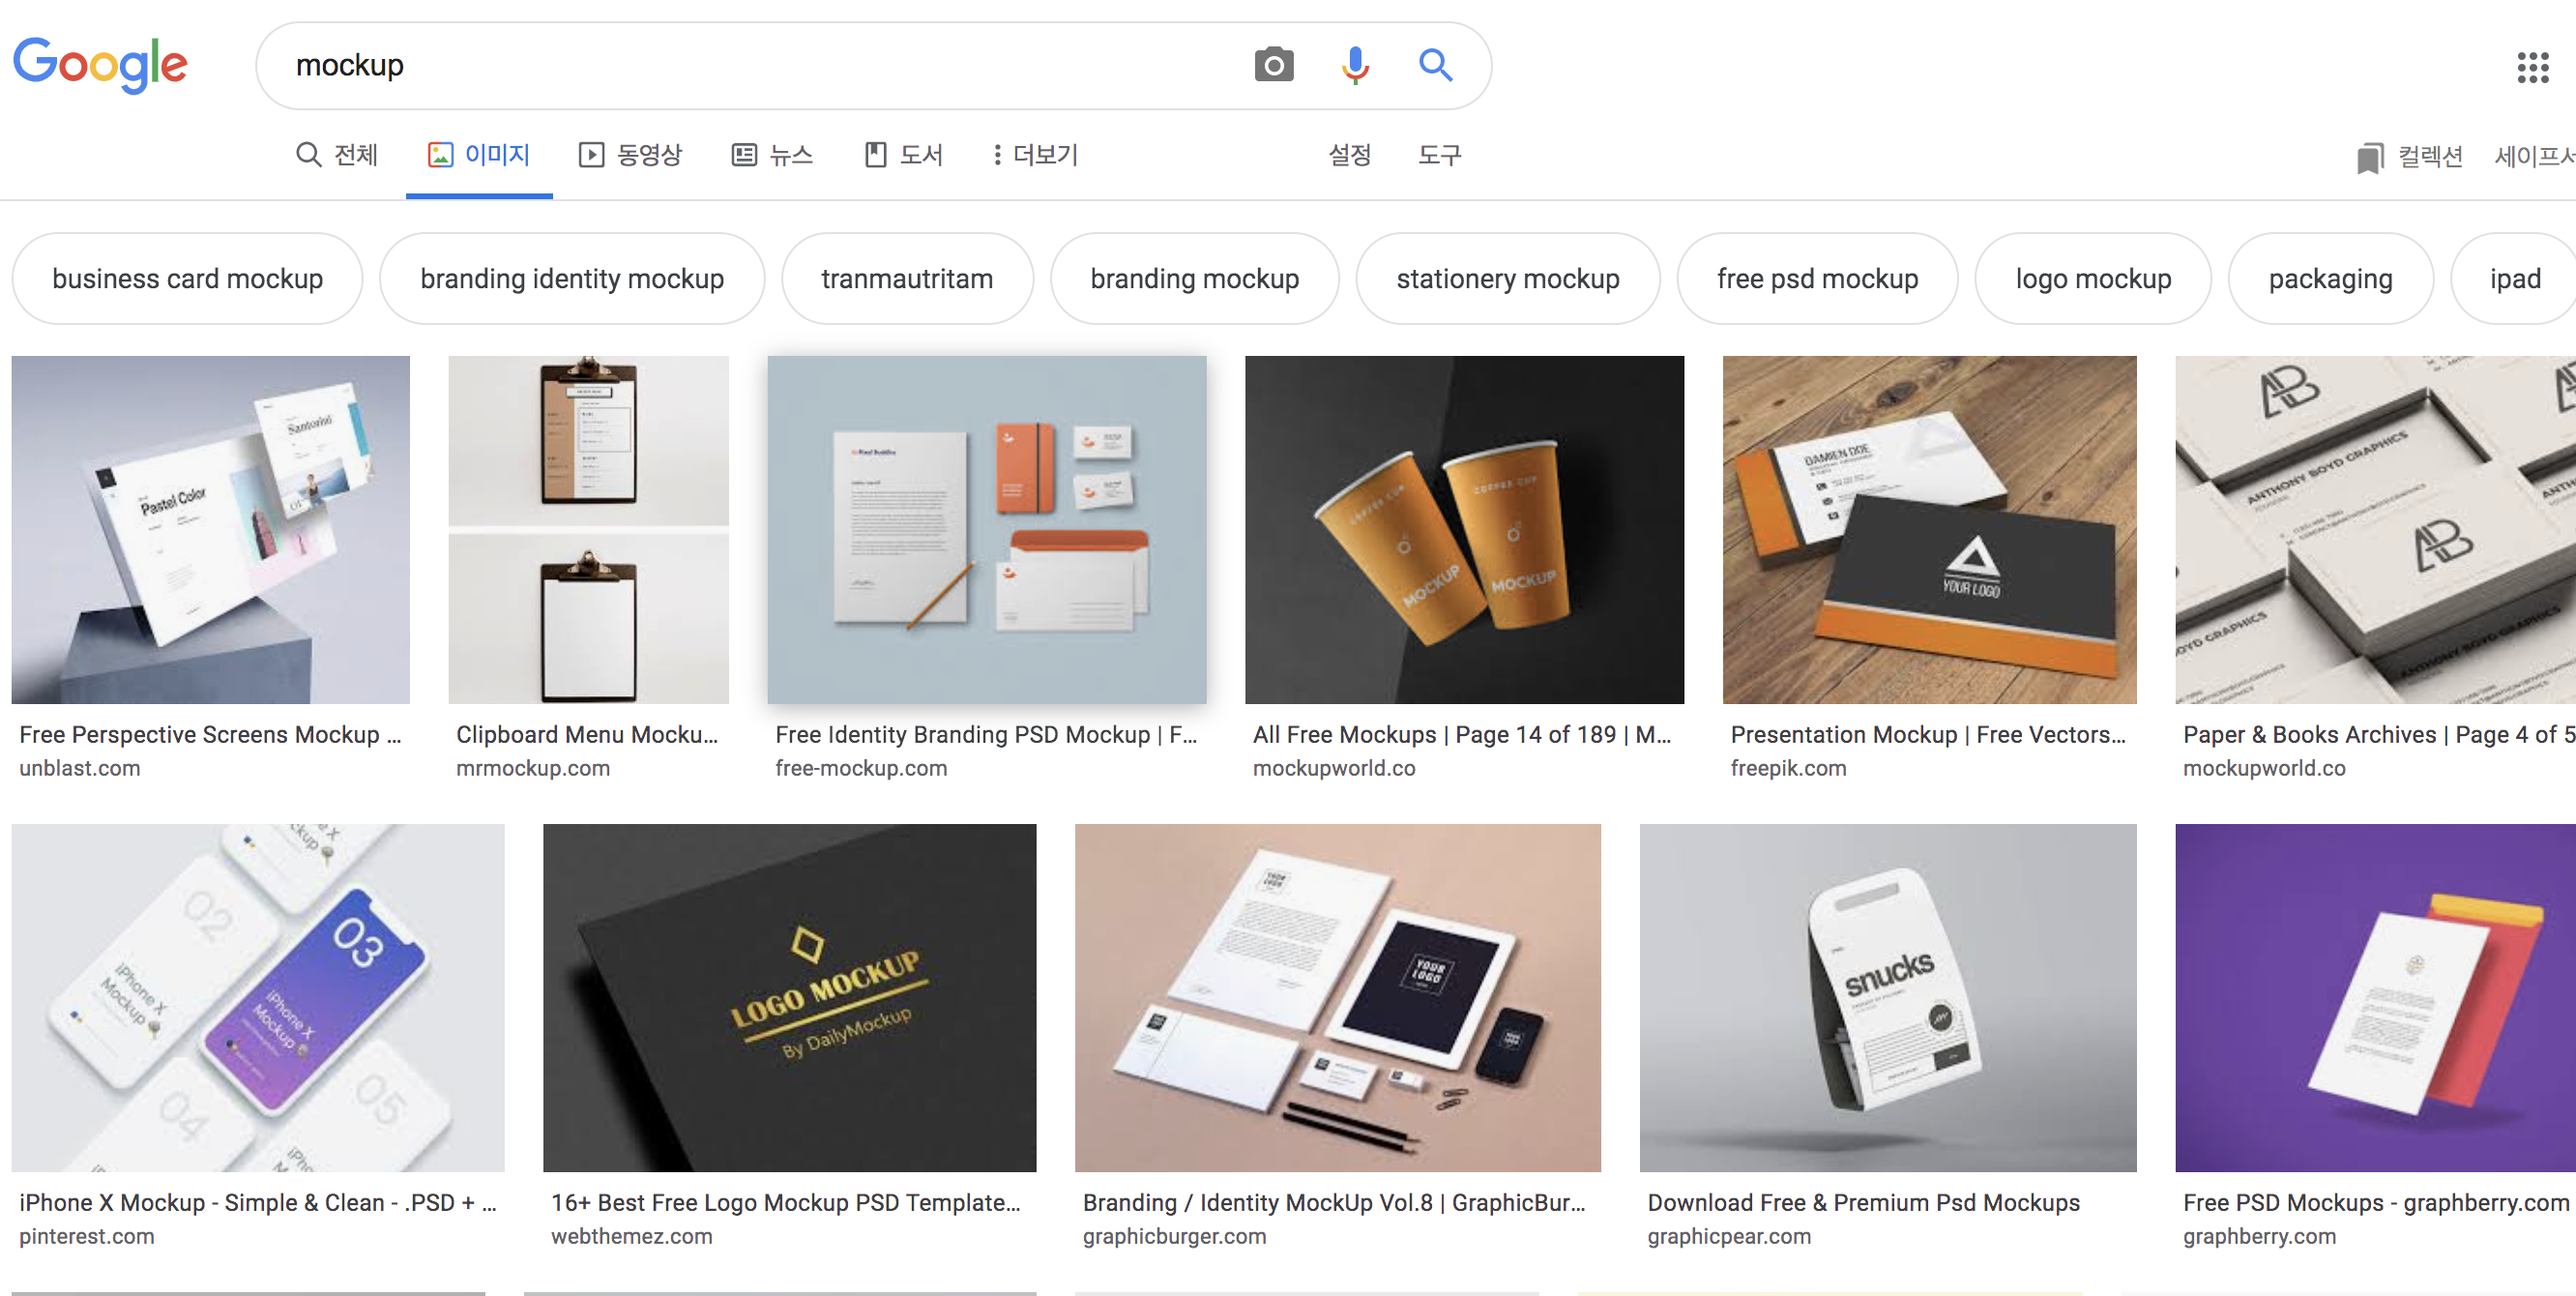Open the 설정 settings dropdown

point(1348,155)
